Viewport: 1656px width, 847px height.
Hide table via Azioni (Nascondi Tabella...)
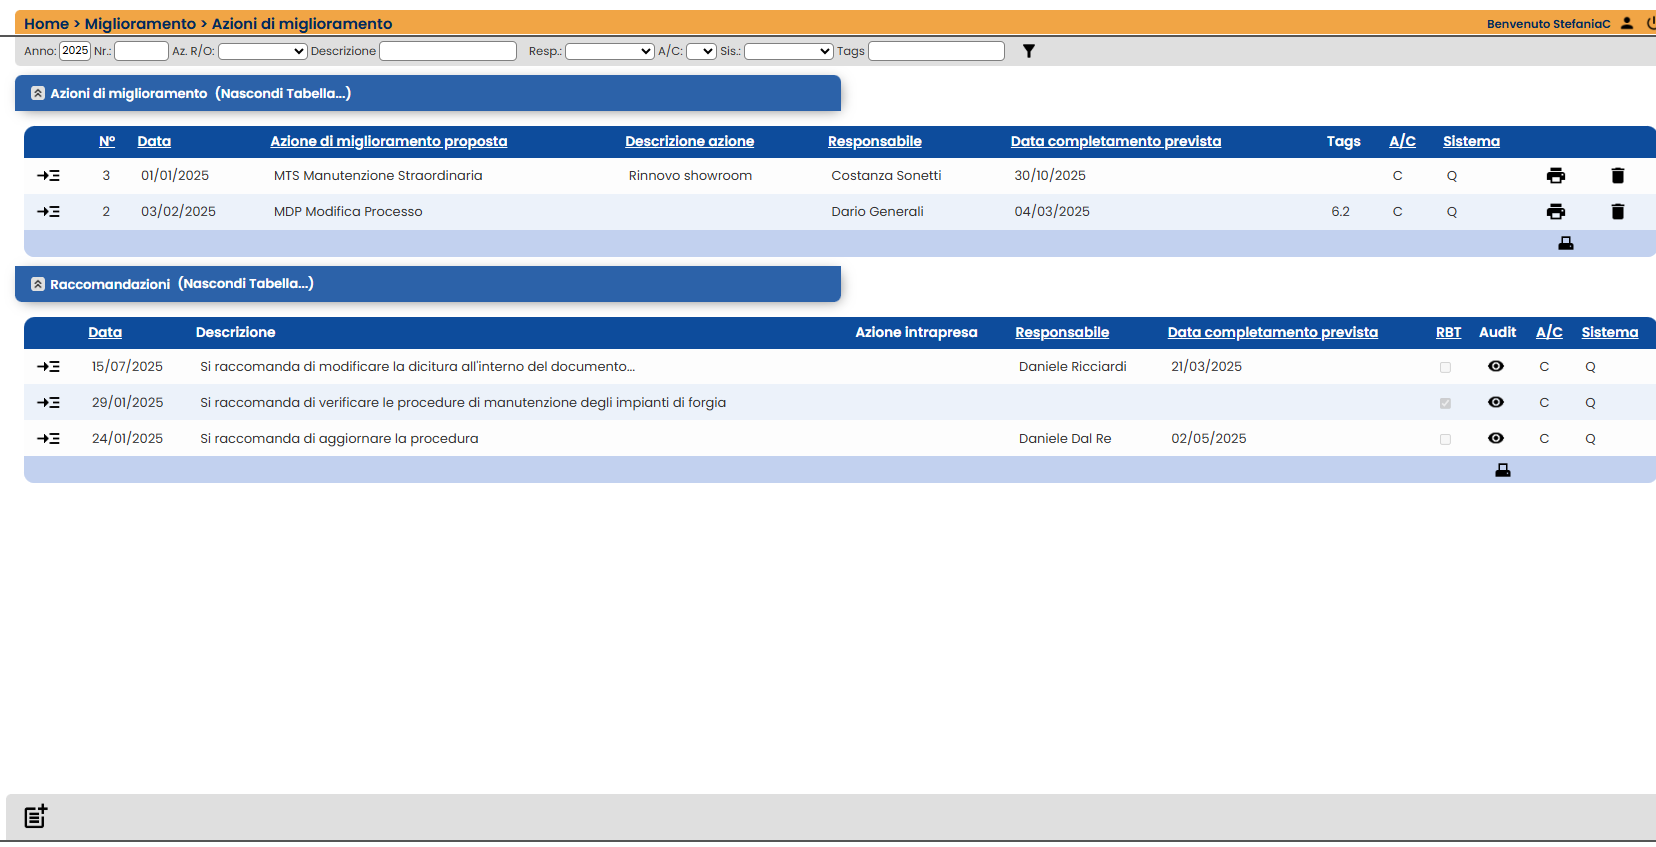[283, 93]
